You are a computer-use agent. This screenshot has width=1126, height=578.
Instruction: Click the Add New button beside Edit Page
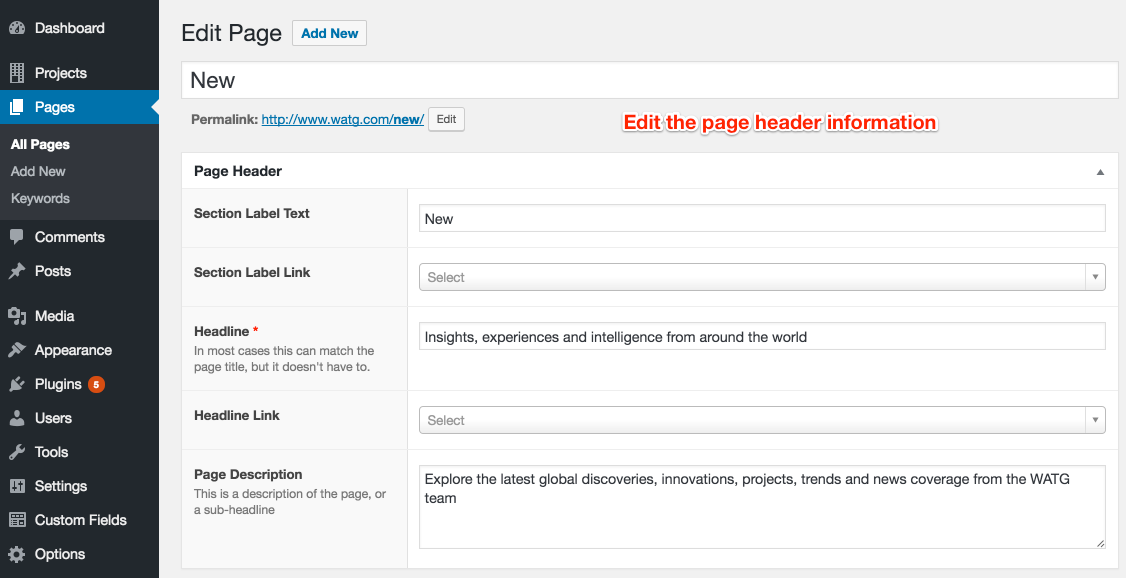pos(329,33)
